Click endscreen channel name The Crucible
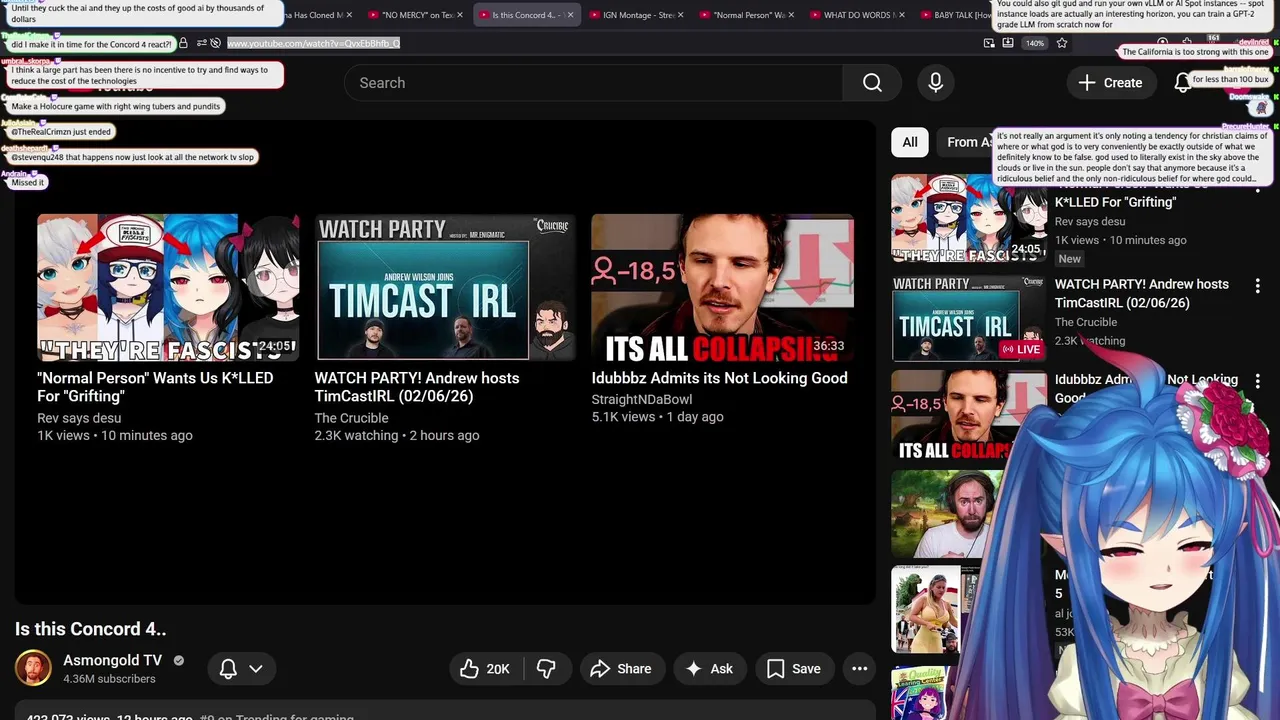 click(351, 418)
